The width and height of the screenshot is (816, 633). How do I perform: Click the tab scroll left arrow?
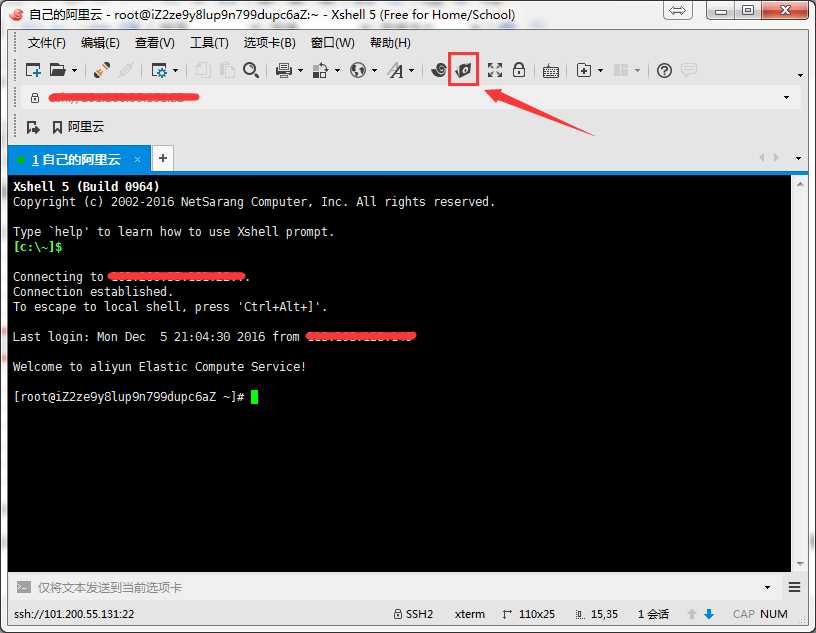click(x=762, y=157)
